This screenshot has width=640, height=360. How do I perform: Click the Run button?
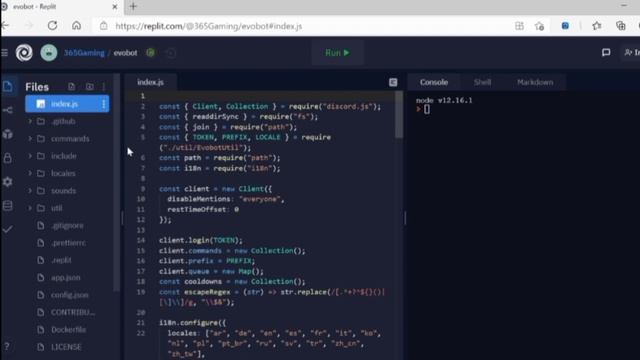[338, 53]
